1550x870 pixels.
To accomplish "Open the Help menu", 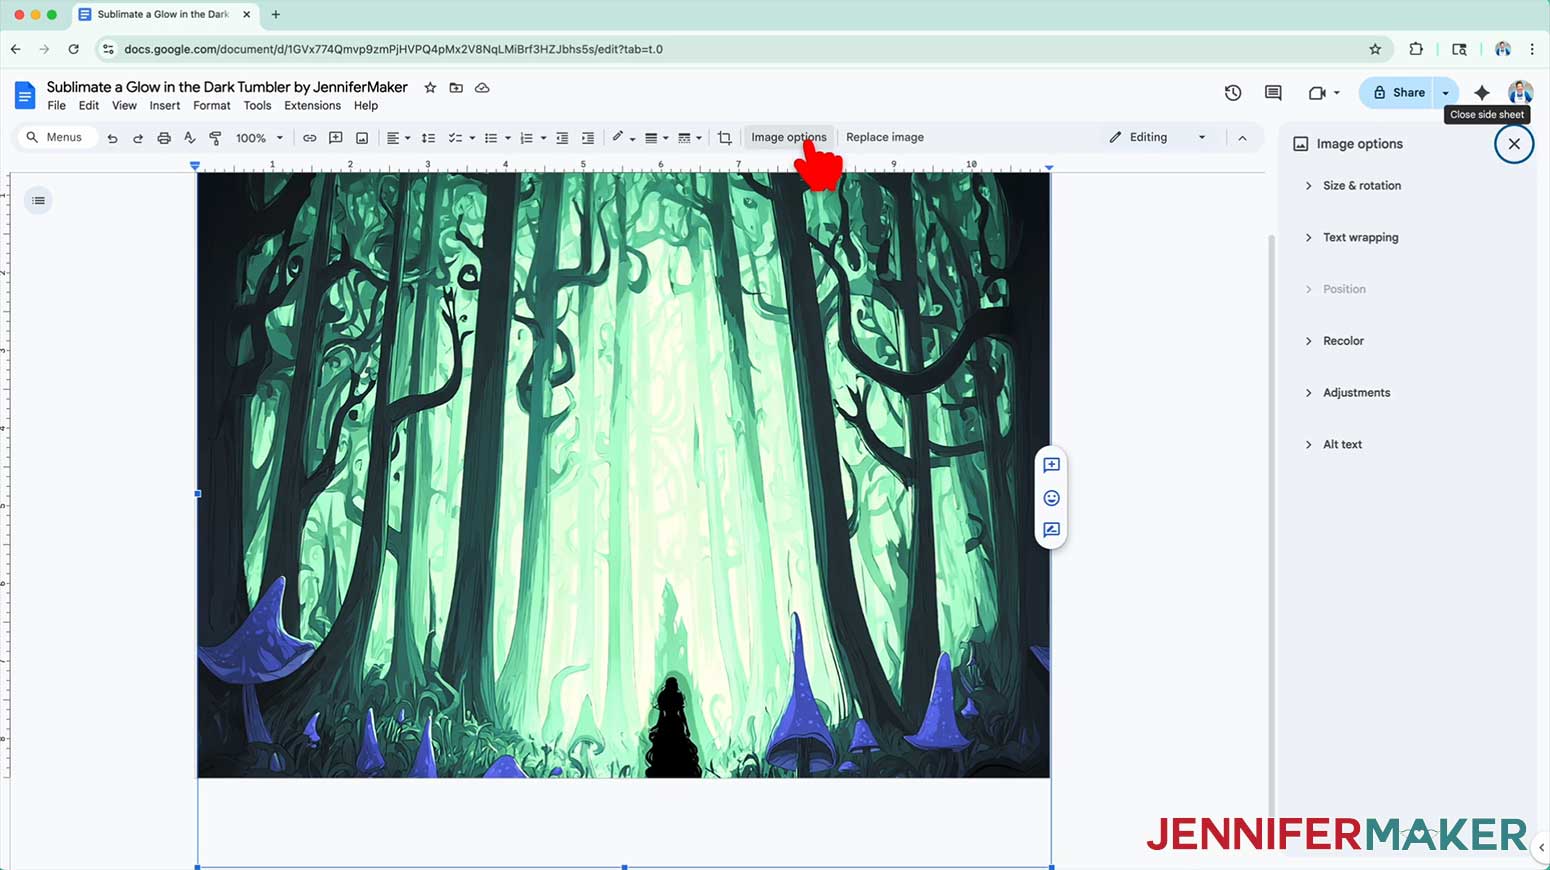I will [x=366, y=106].
